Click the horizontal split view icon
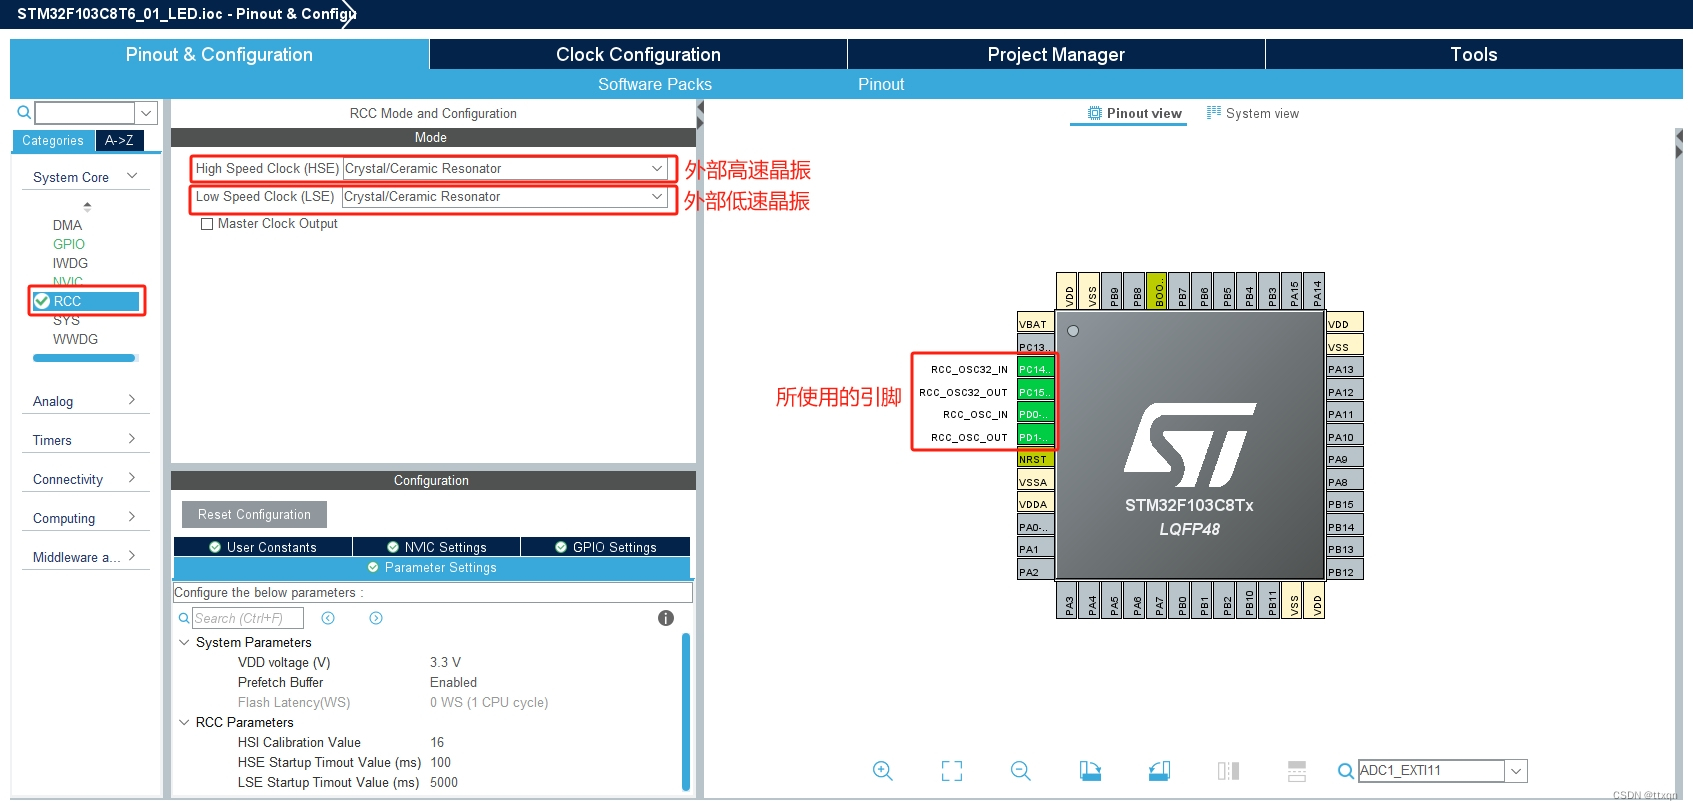Screen dimensions: 1693x810 (1297, 771)
